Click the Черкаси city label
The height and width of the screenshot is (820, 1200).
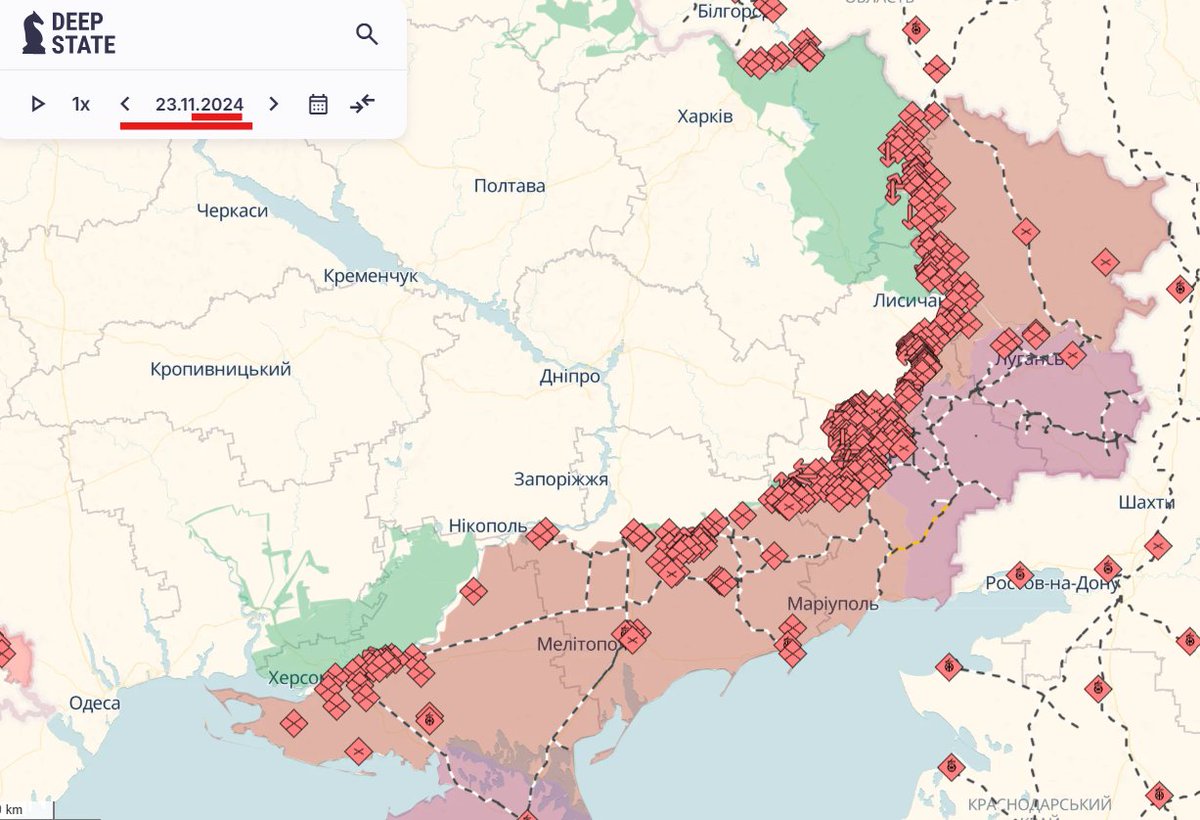click(x=233, y=210)
